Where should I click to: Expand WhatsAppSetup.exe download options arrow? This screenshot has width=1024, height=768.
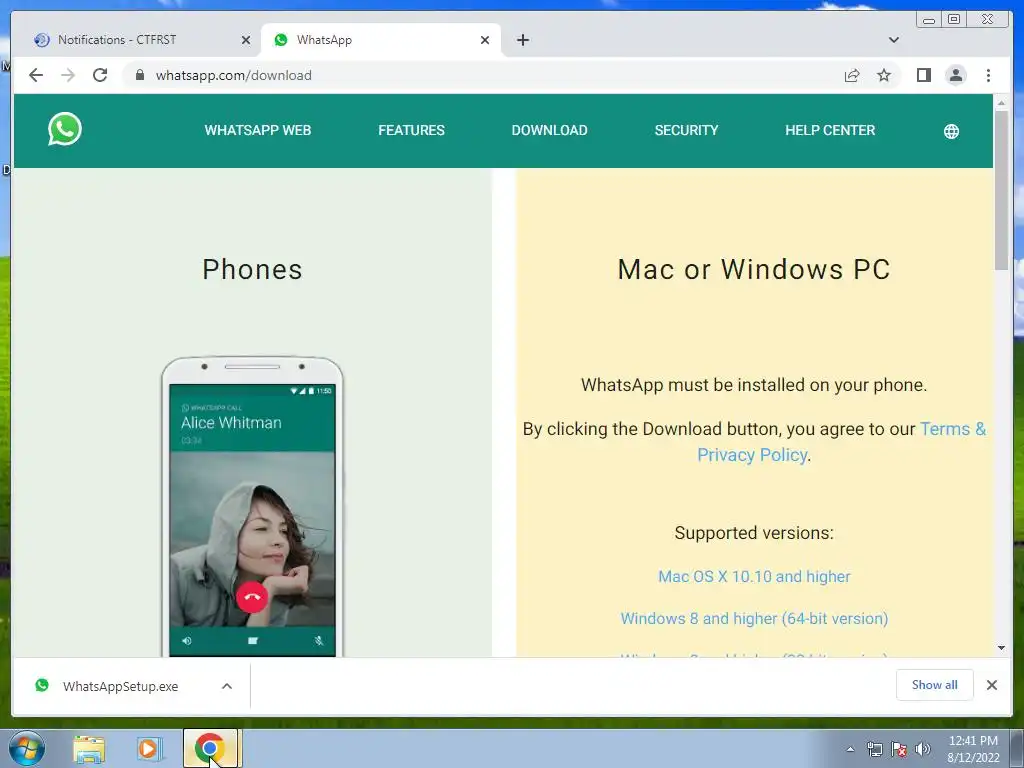tap(227, 686)
